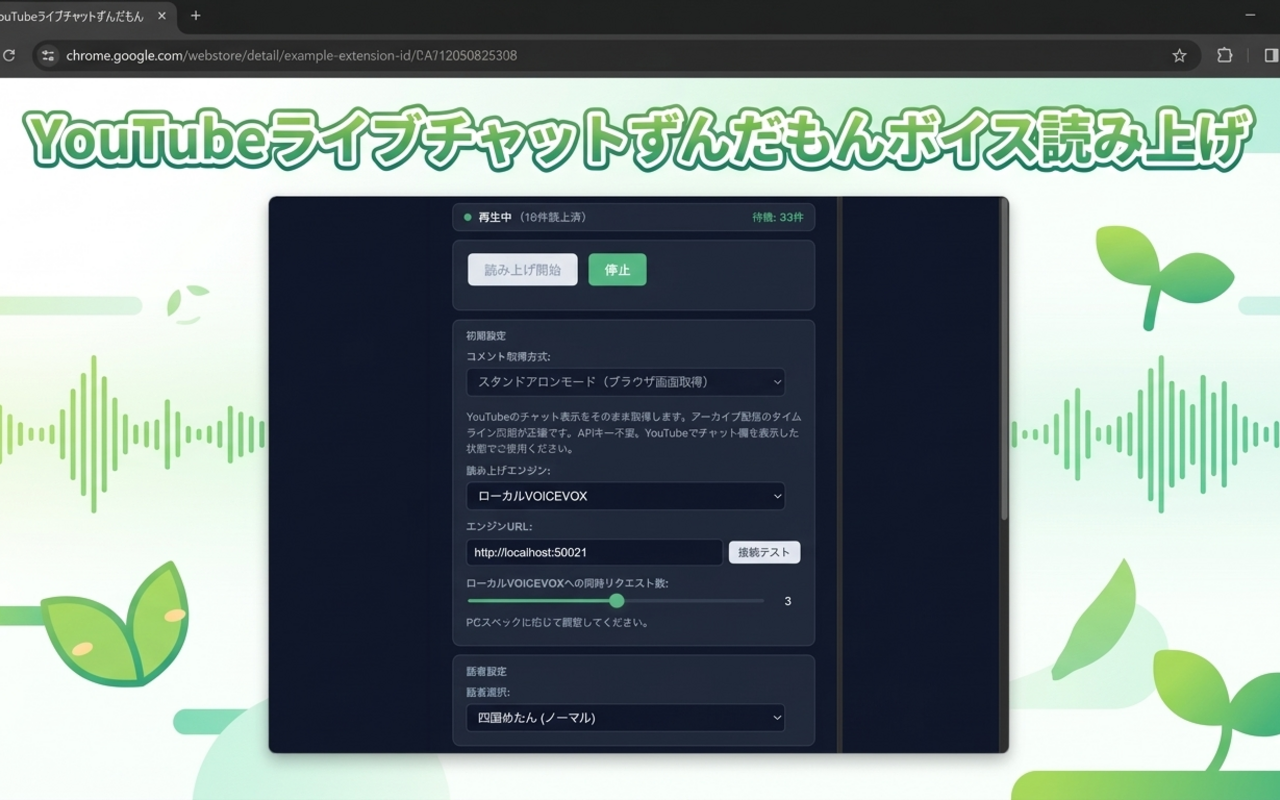Click the エンジンURL input field
Viewport: 1280px width, 800px height.
coord(594,552)
